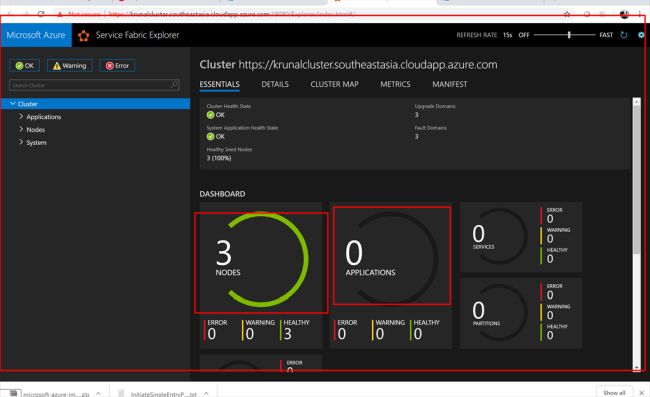Expand the System tree node
Screen dimensions: 650x397
coord(21,142)
